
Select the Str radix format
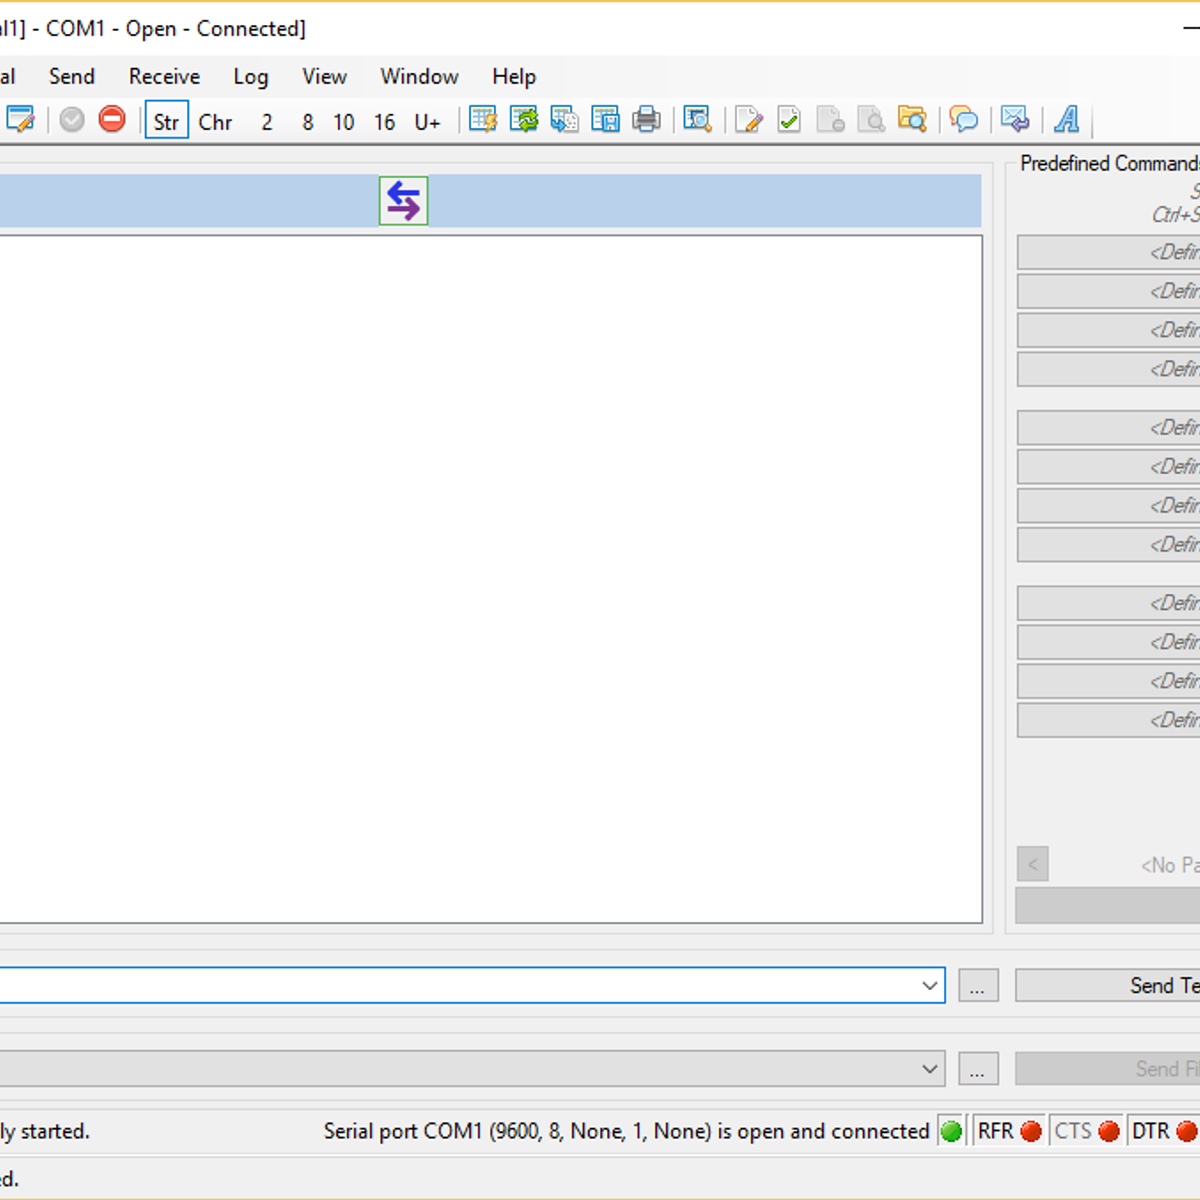[x=166, y=121]
